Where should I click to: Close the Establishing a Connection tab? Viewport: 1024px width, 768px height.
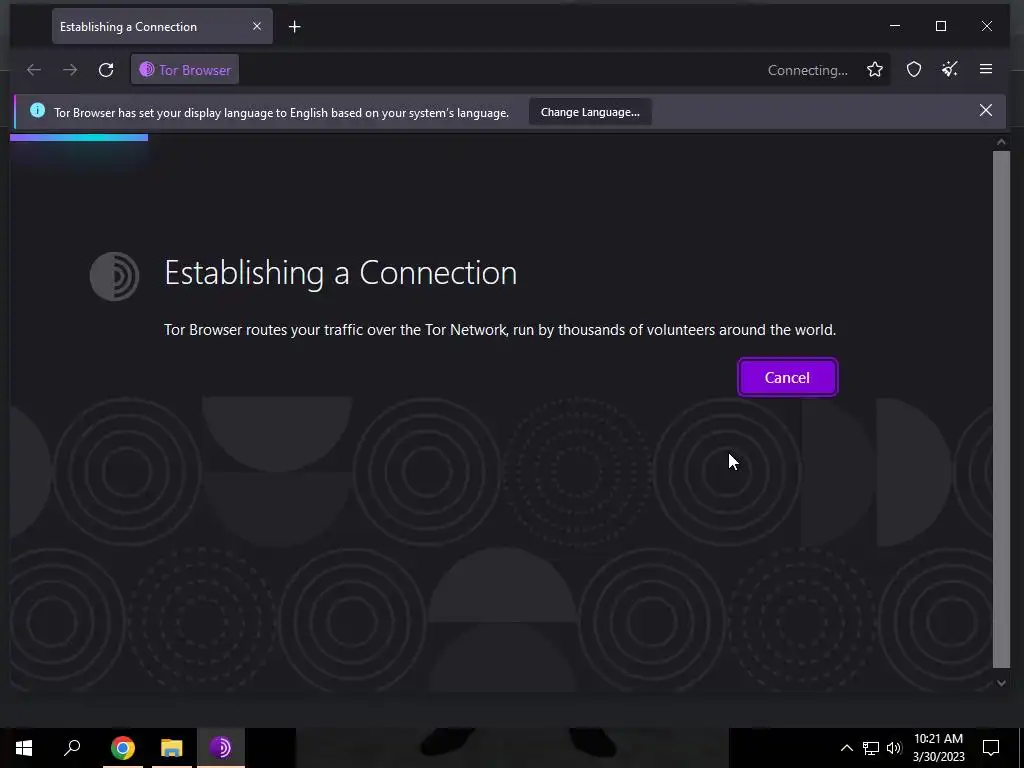click(x=257, y=26)
